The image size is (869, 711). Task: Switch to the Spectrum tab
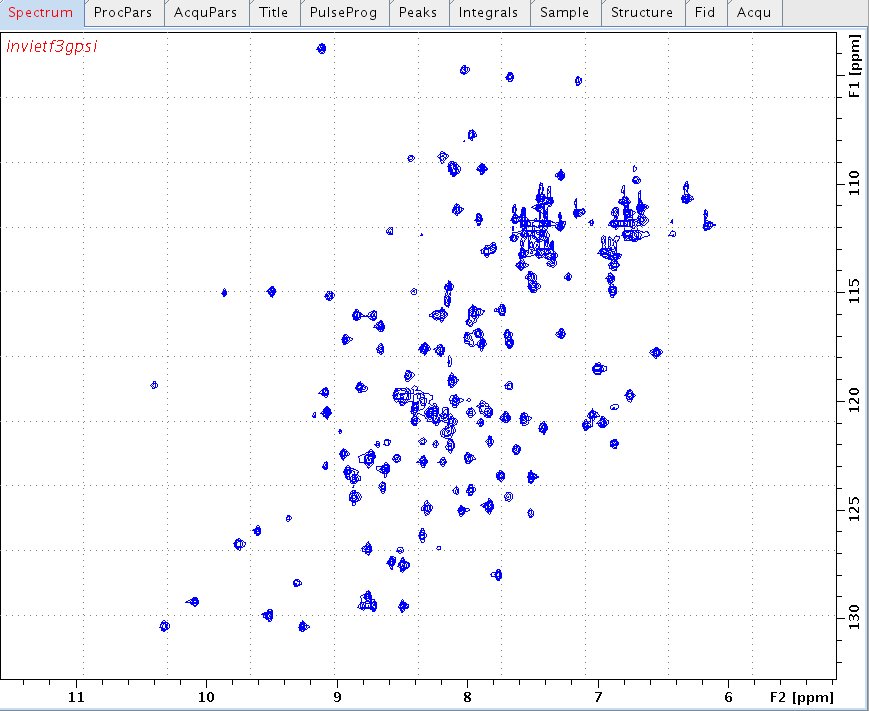click(42, 13)
